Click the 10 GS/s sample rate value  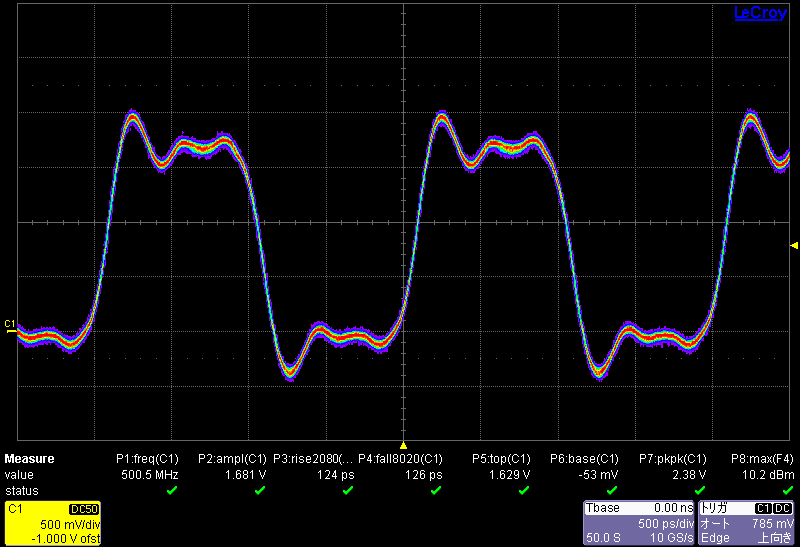671,538
